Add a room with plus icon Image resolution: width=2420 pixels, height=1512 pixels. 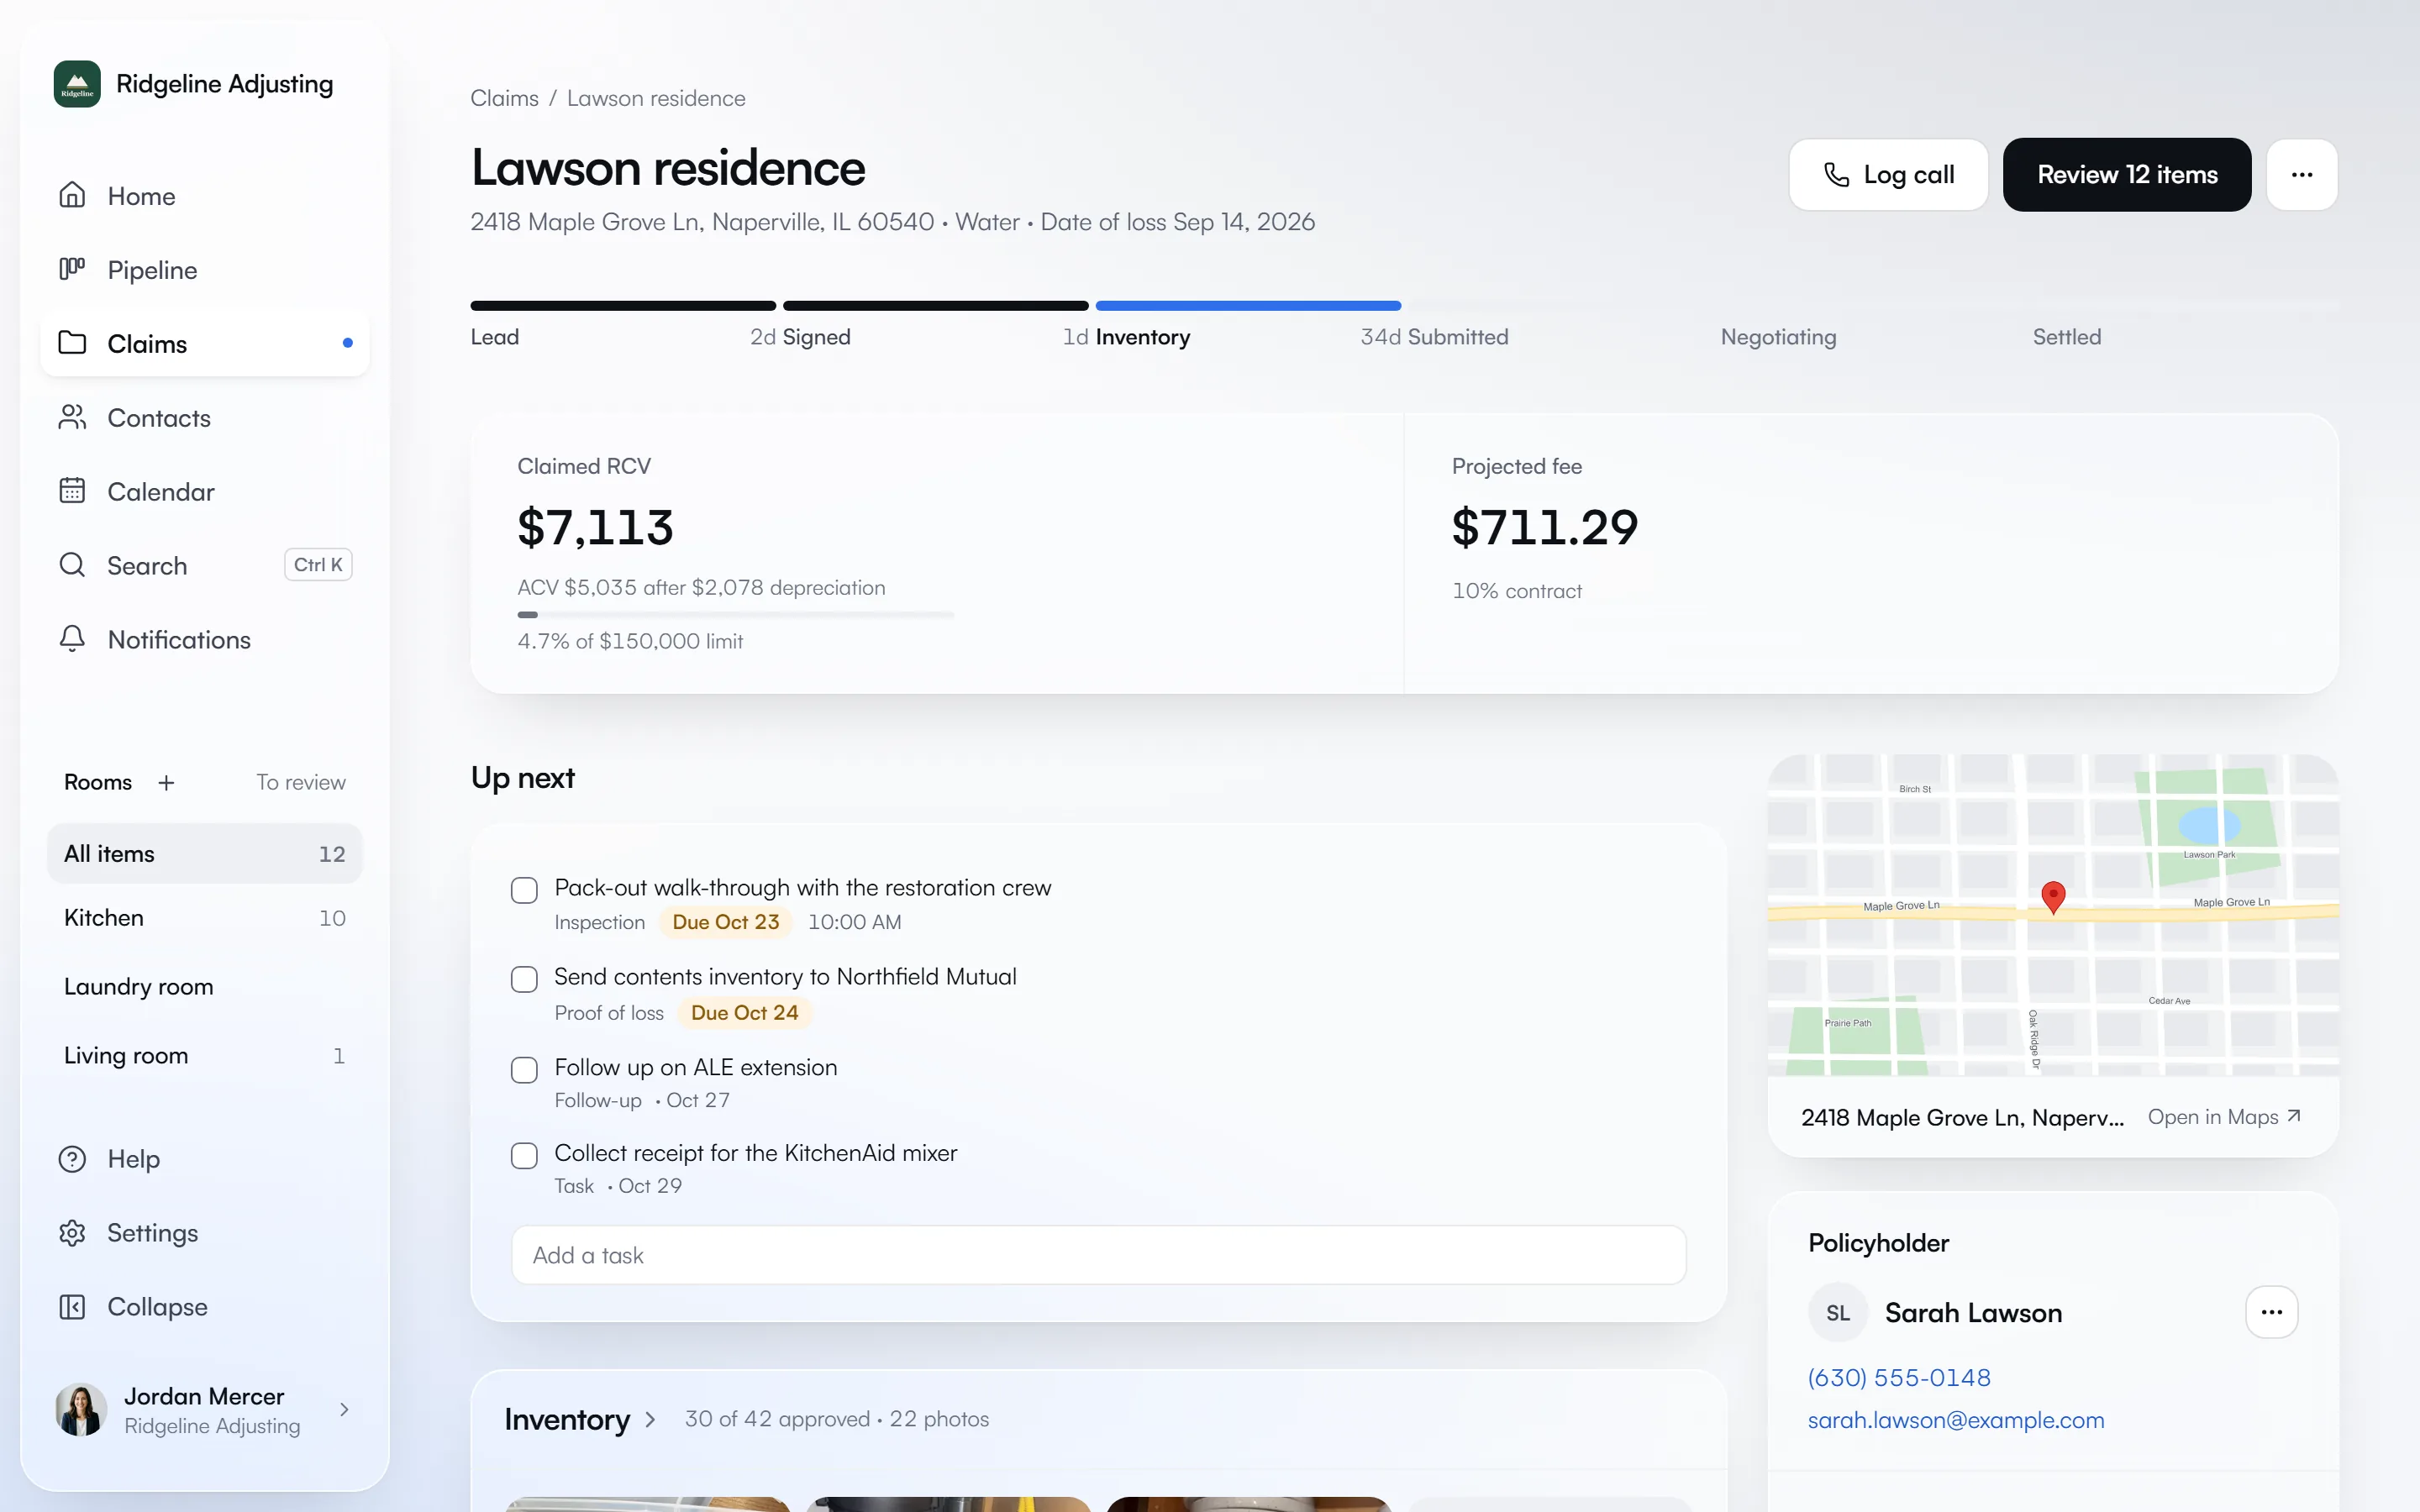coord(166,782)
